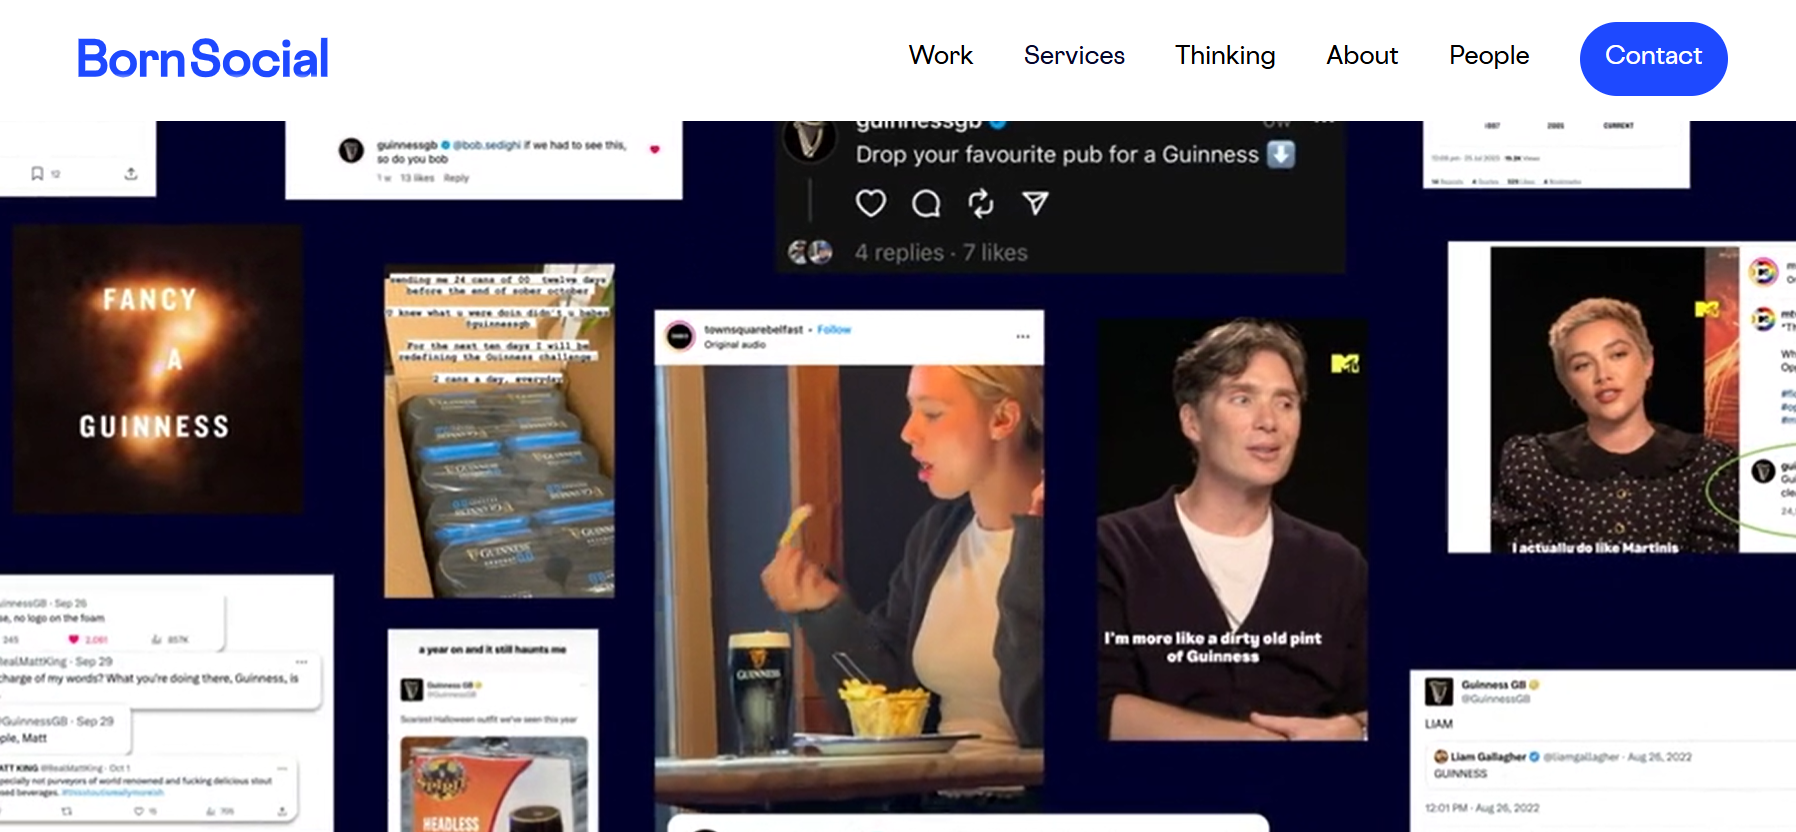Click the upload share icon in the top-left card
Screen dimensions: 1796x832
pyautogui.click(x=131, y=173)
